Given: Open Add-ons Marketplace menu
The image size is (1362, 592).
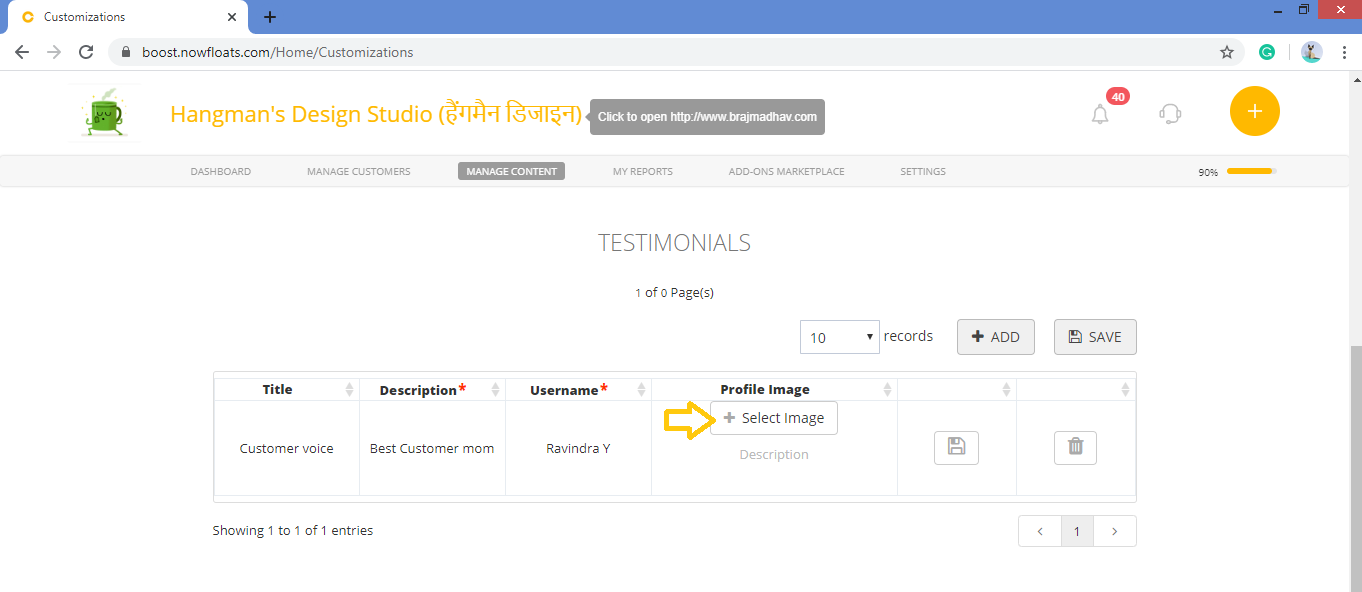Looking at the screenshot, I should click(x=787, y=171).
